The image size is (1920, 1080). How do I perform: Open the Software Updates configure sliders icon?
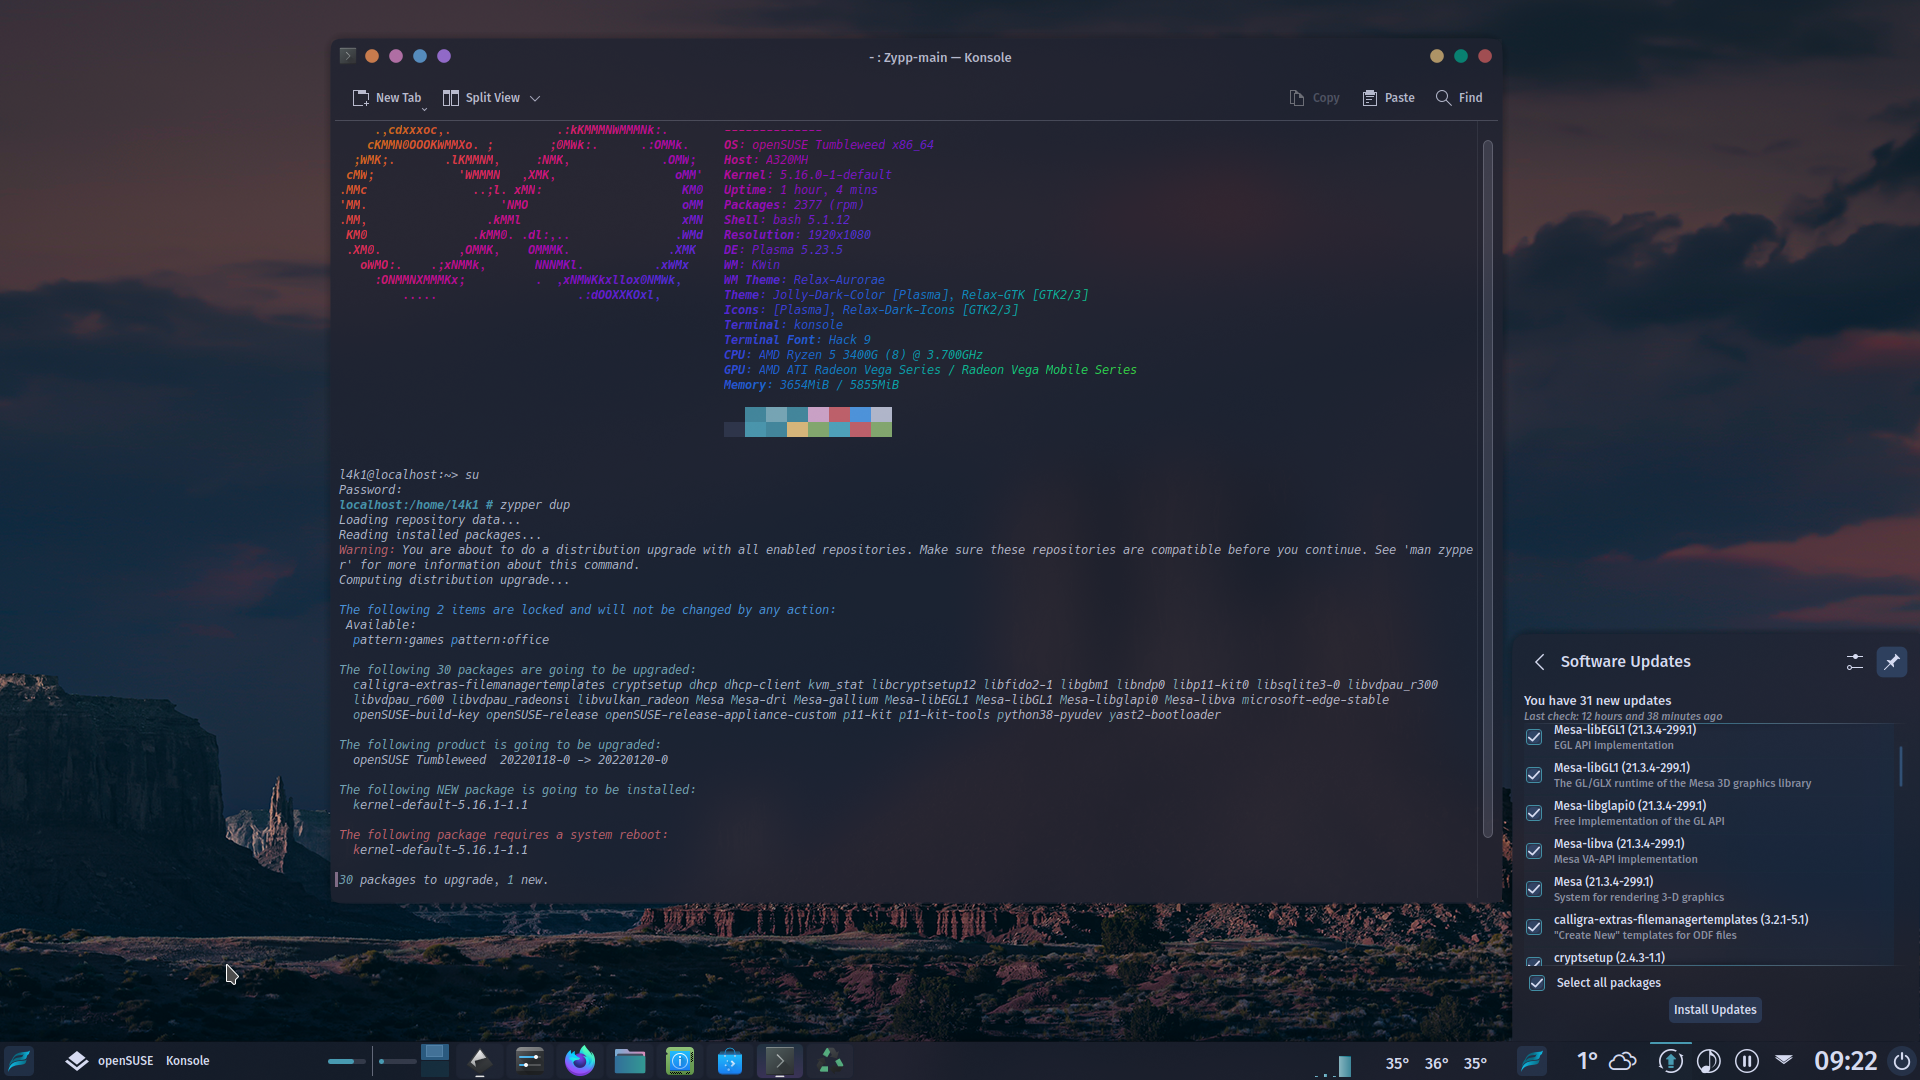coord(1854,662)
